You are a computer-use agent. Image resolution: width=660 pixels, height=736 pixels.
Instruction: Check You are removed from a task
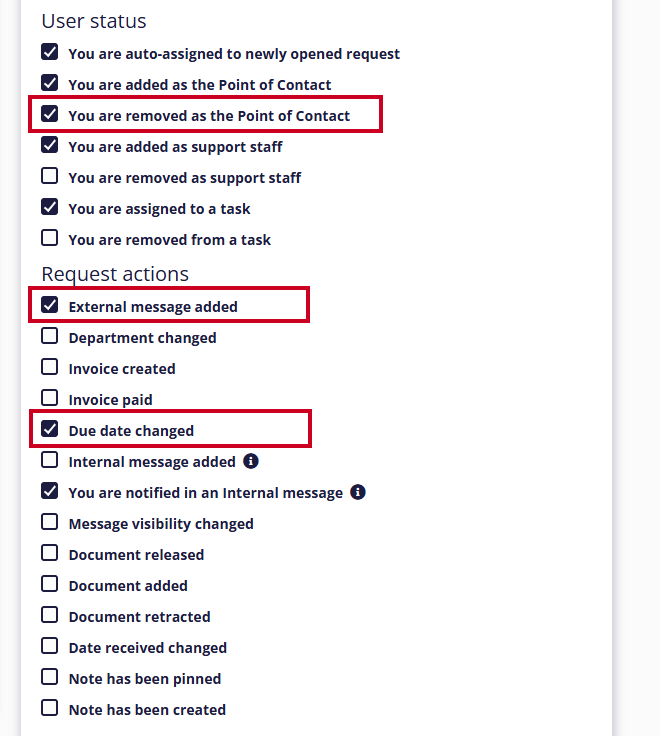click(x=49, y=238)
